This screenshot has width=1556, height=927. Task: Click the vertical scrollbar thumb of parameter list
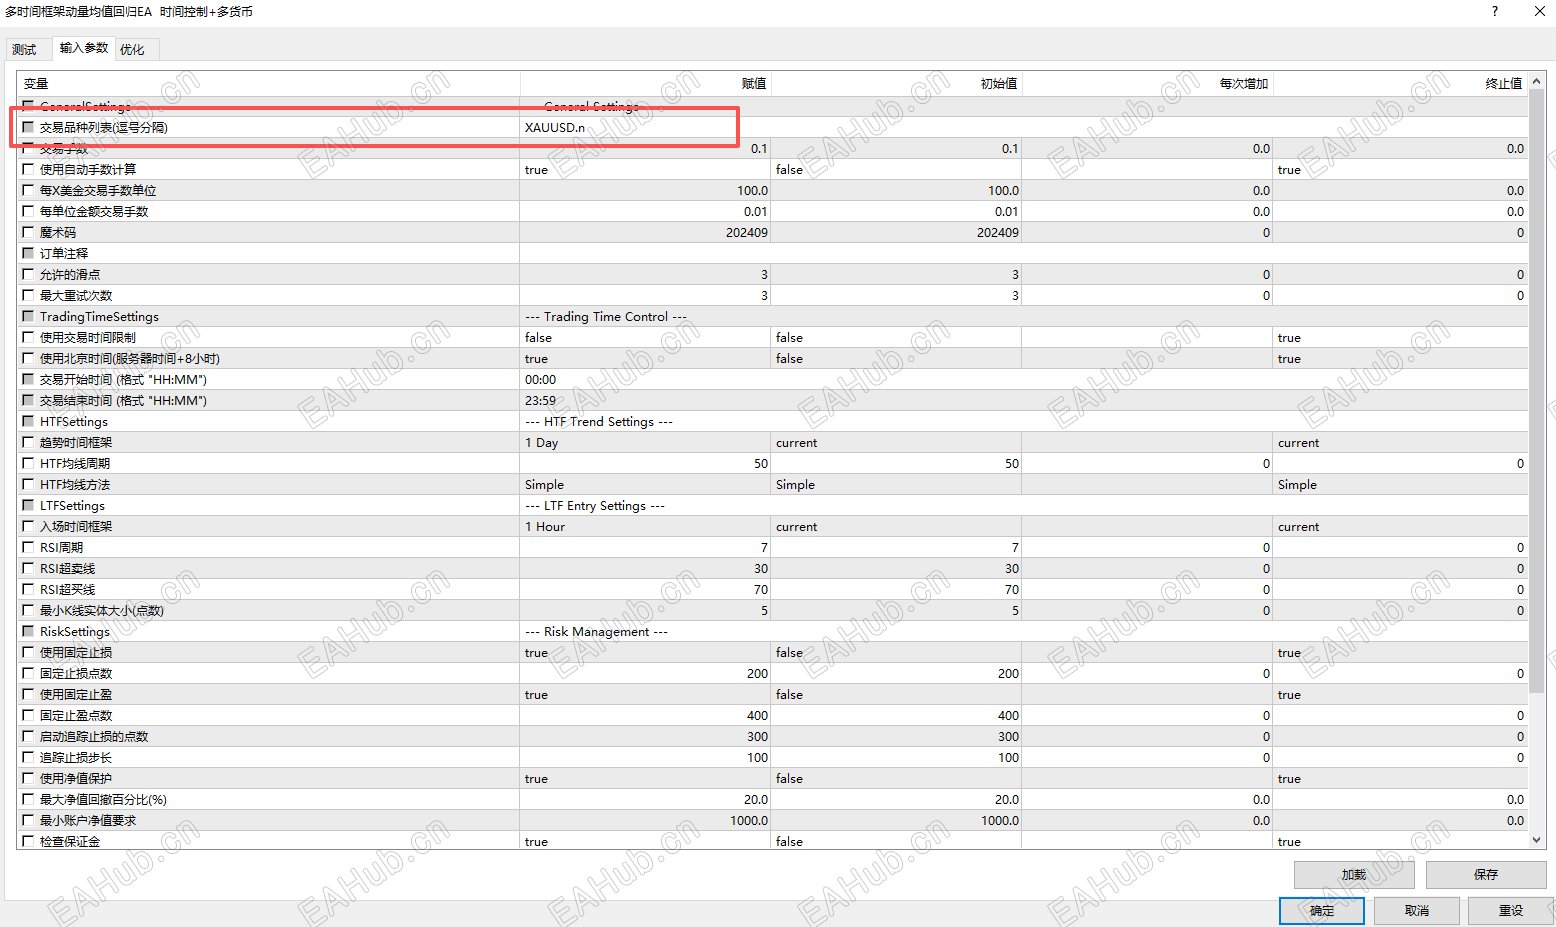pos(1537,390)
